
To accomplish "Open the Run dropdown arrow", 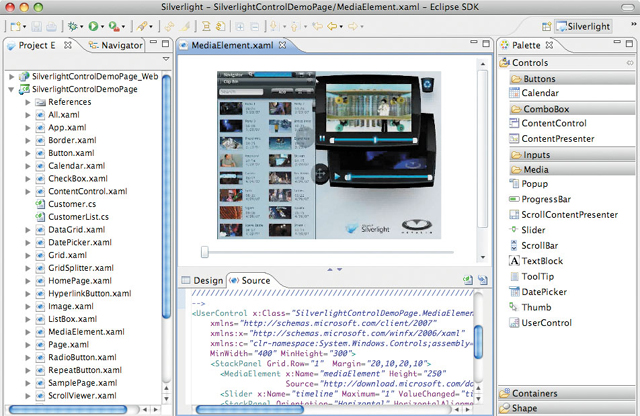I will [102, 27].
